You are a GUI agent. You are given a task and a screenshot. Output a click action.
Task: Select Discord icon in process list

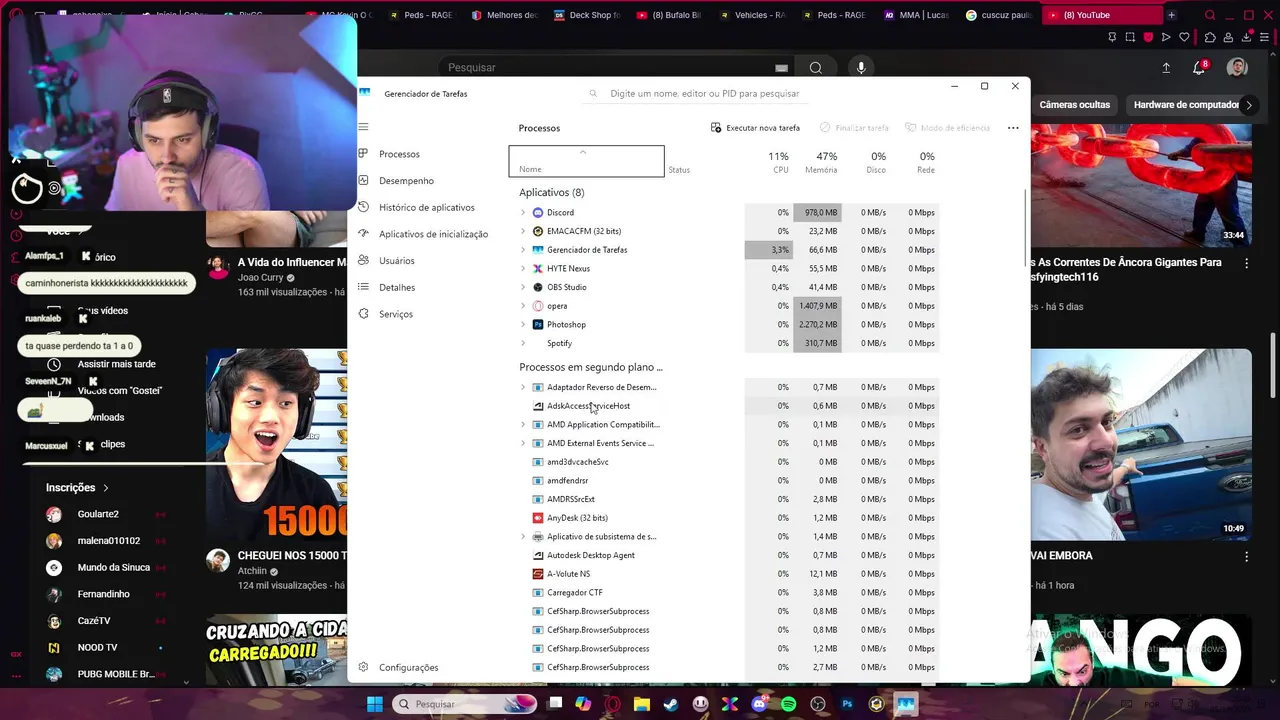point(538,213)
